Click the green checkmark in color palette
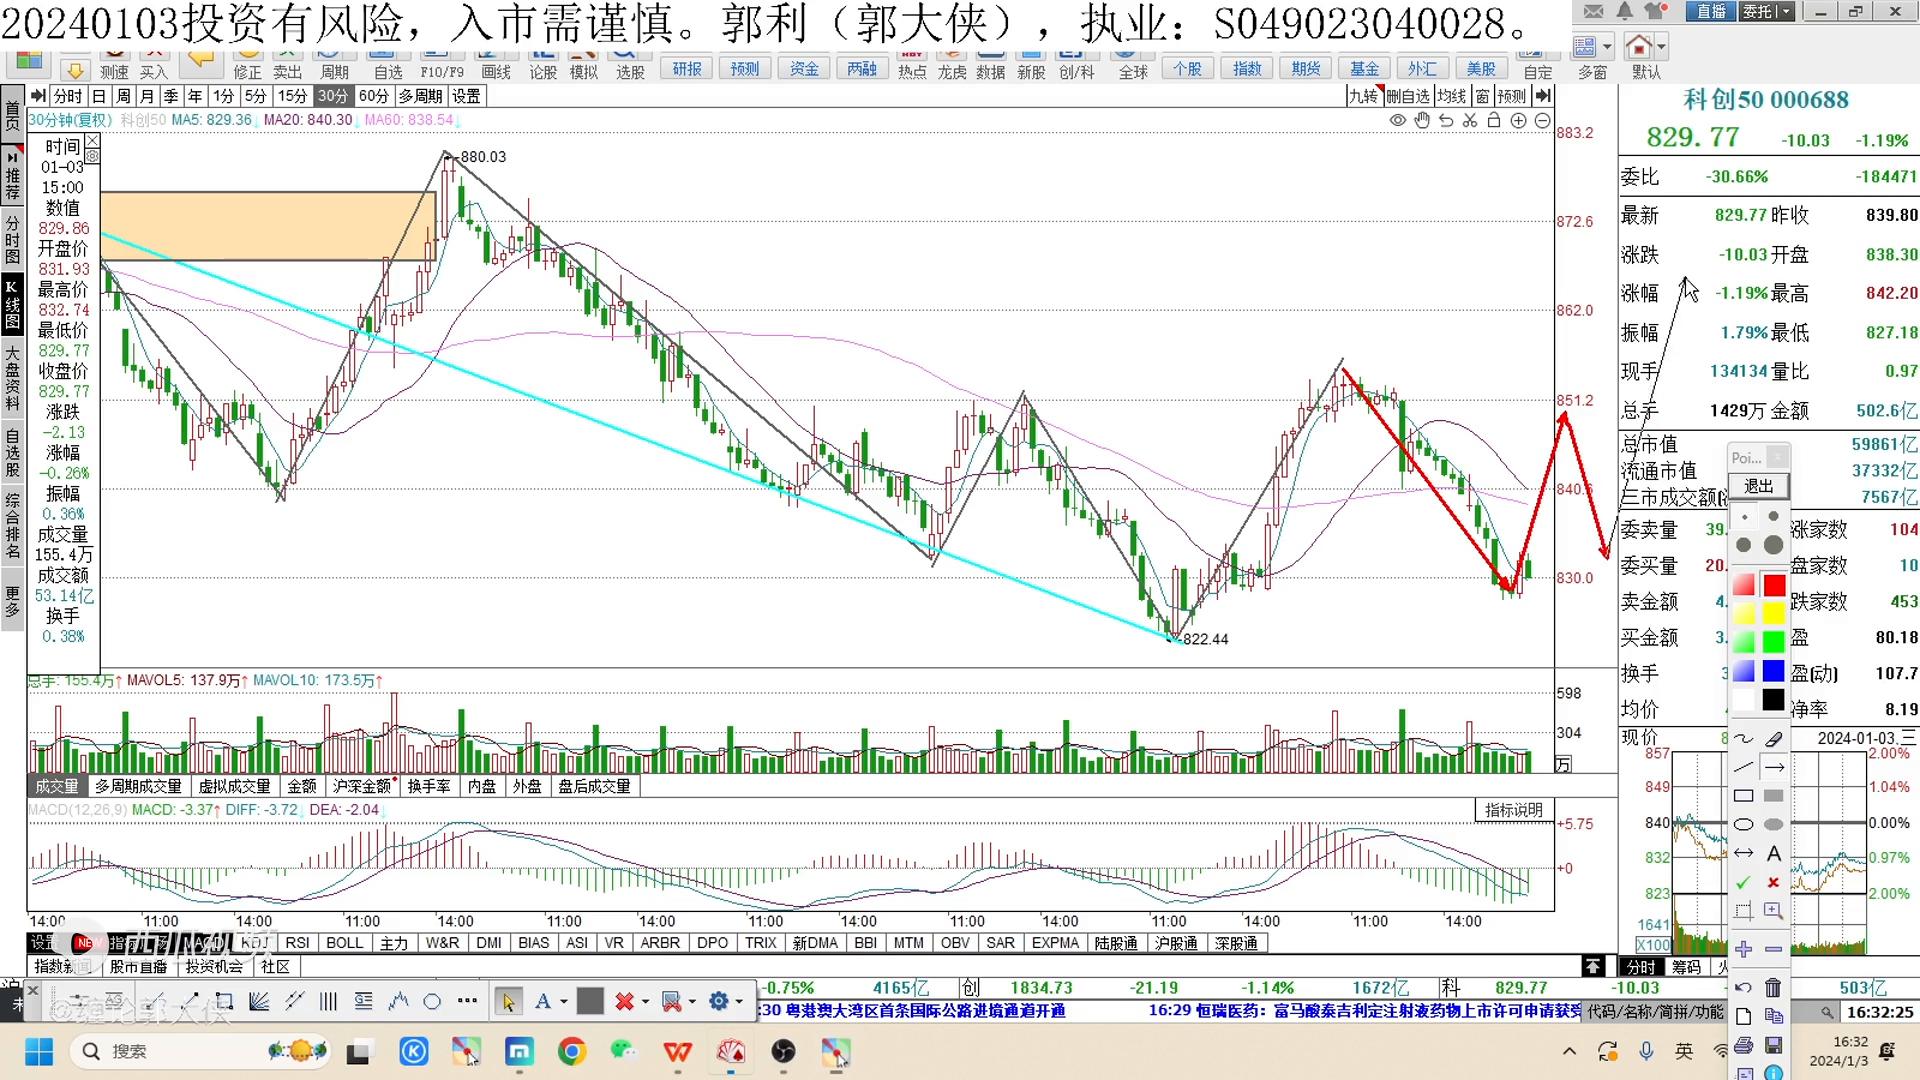Screen dimensions: 1920x1080 tap(1744, 883)
